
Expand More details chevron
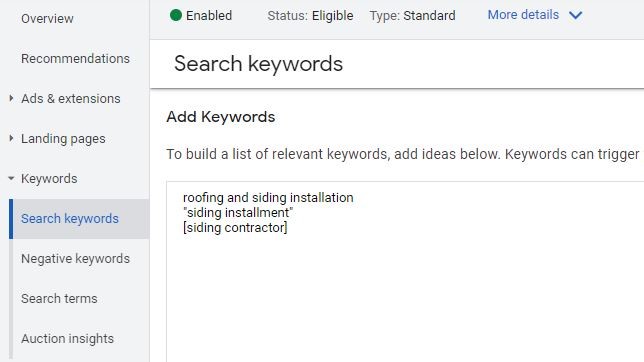pos(575,15)
